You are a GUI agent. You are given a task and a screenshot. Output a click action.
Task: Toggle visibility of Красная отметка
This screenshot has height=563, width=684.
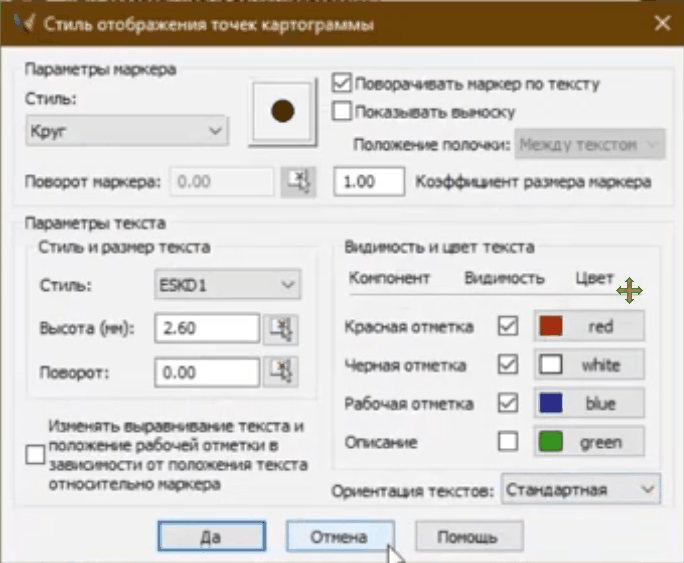pyautogui.click(x=509, y=327)
